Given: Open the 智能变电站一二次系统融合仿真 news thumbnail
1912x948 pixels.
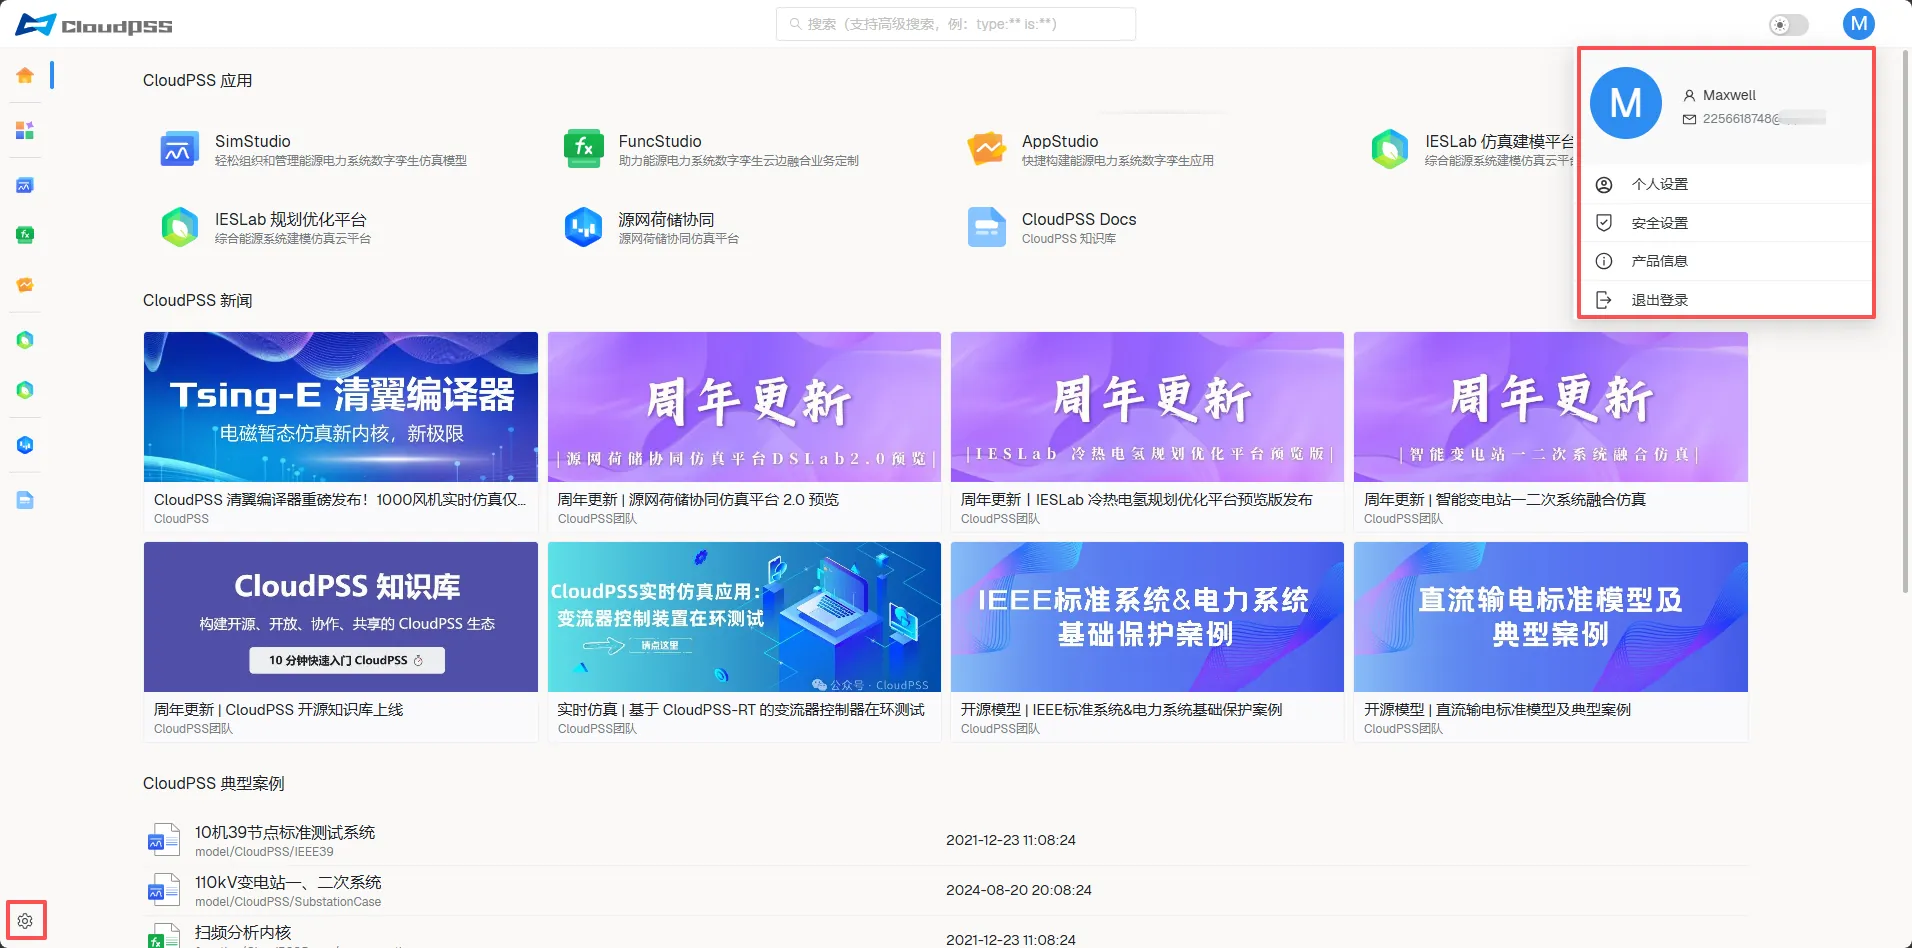Looking at the screenshot, I should pos(1551,407).
